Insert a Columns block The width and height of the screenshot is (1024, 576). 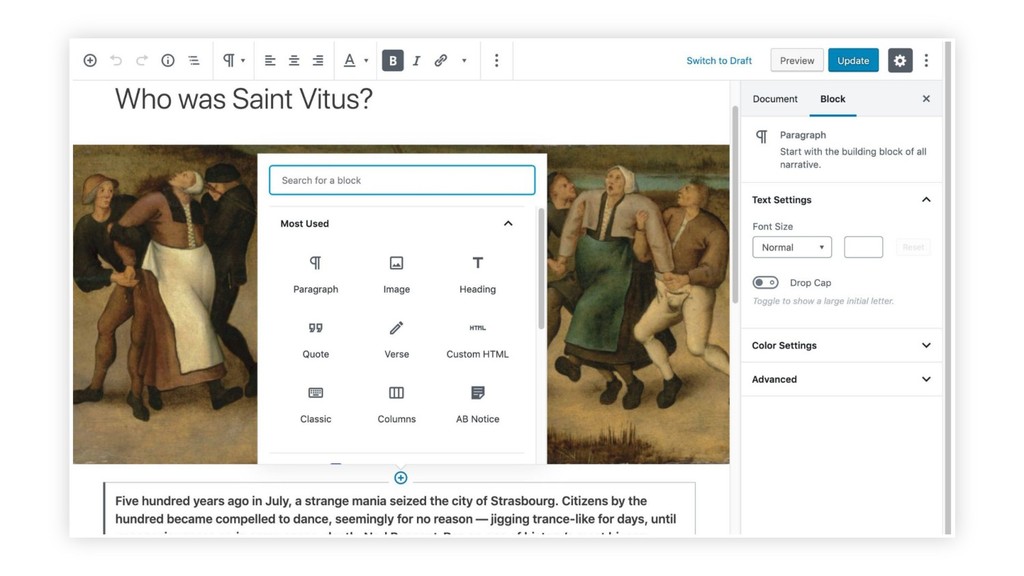tap(396, 404)
